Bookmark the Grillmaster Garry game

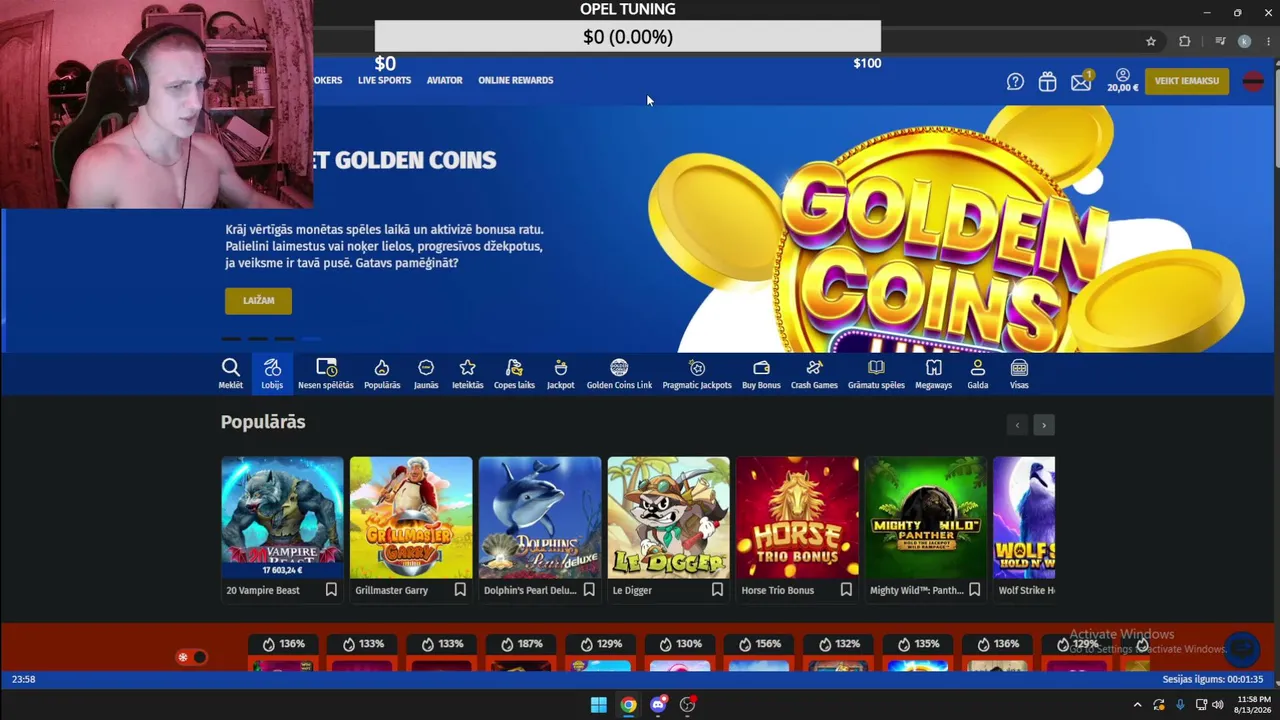pyautogui.click(x=460, y=590)
